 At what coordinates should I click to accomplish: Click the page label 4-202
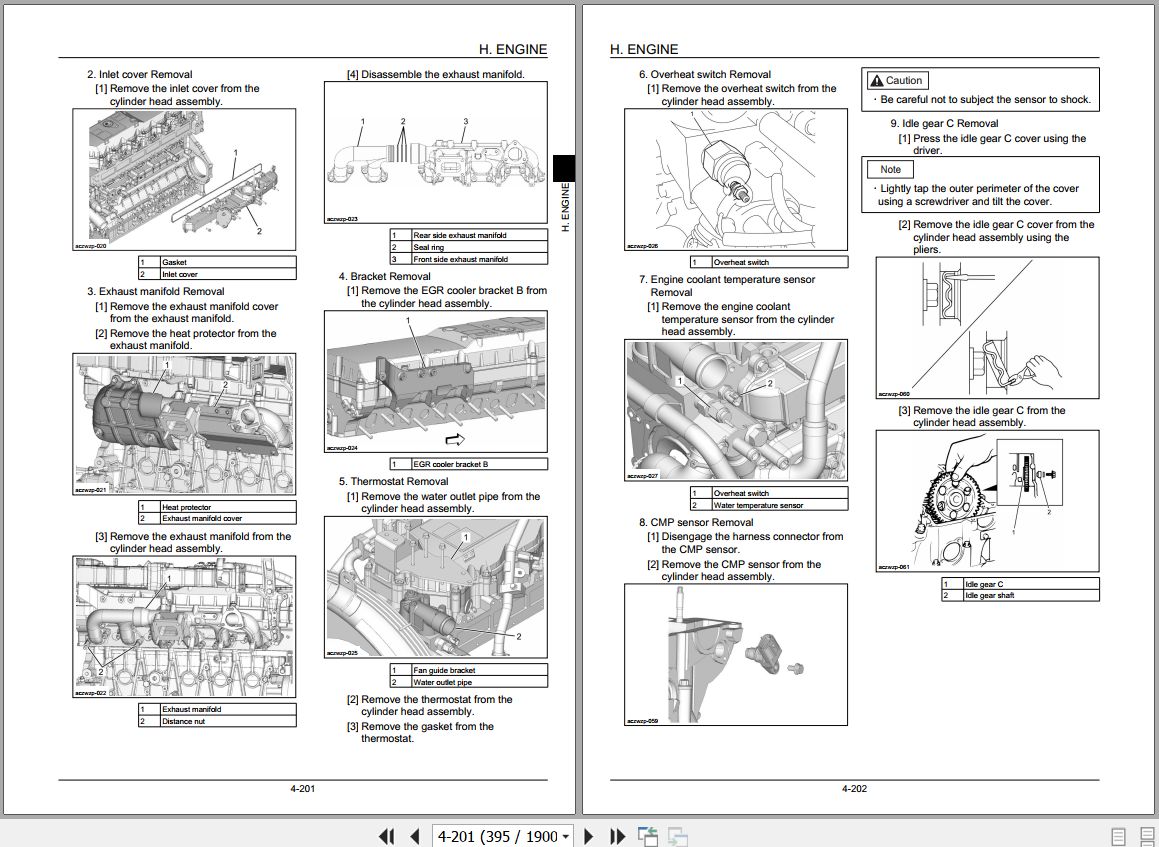(x=853, y=788)
